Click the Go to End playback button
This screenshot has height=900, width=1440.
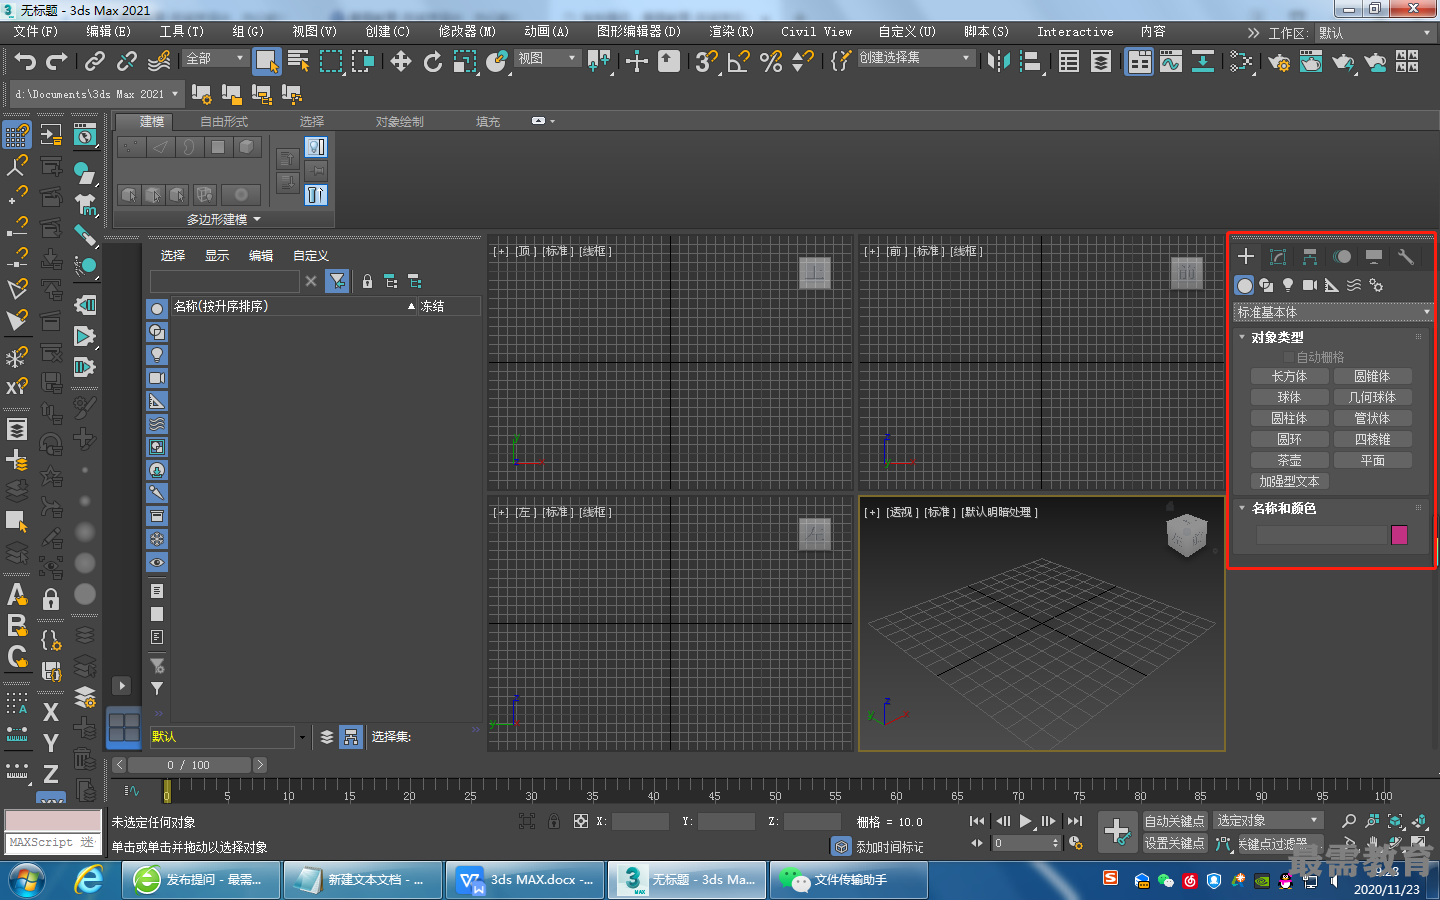(1075, 821)
